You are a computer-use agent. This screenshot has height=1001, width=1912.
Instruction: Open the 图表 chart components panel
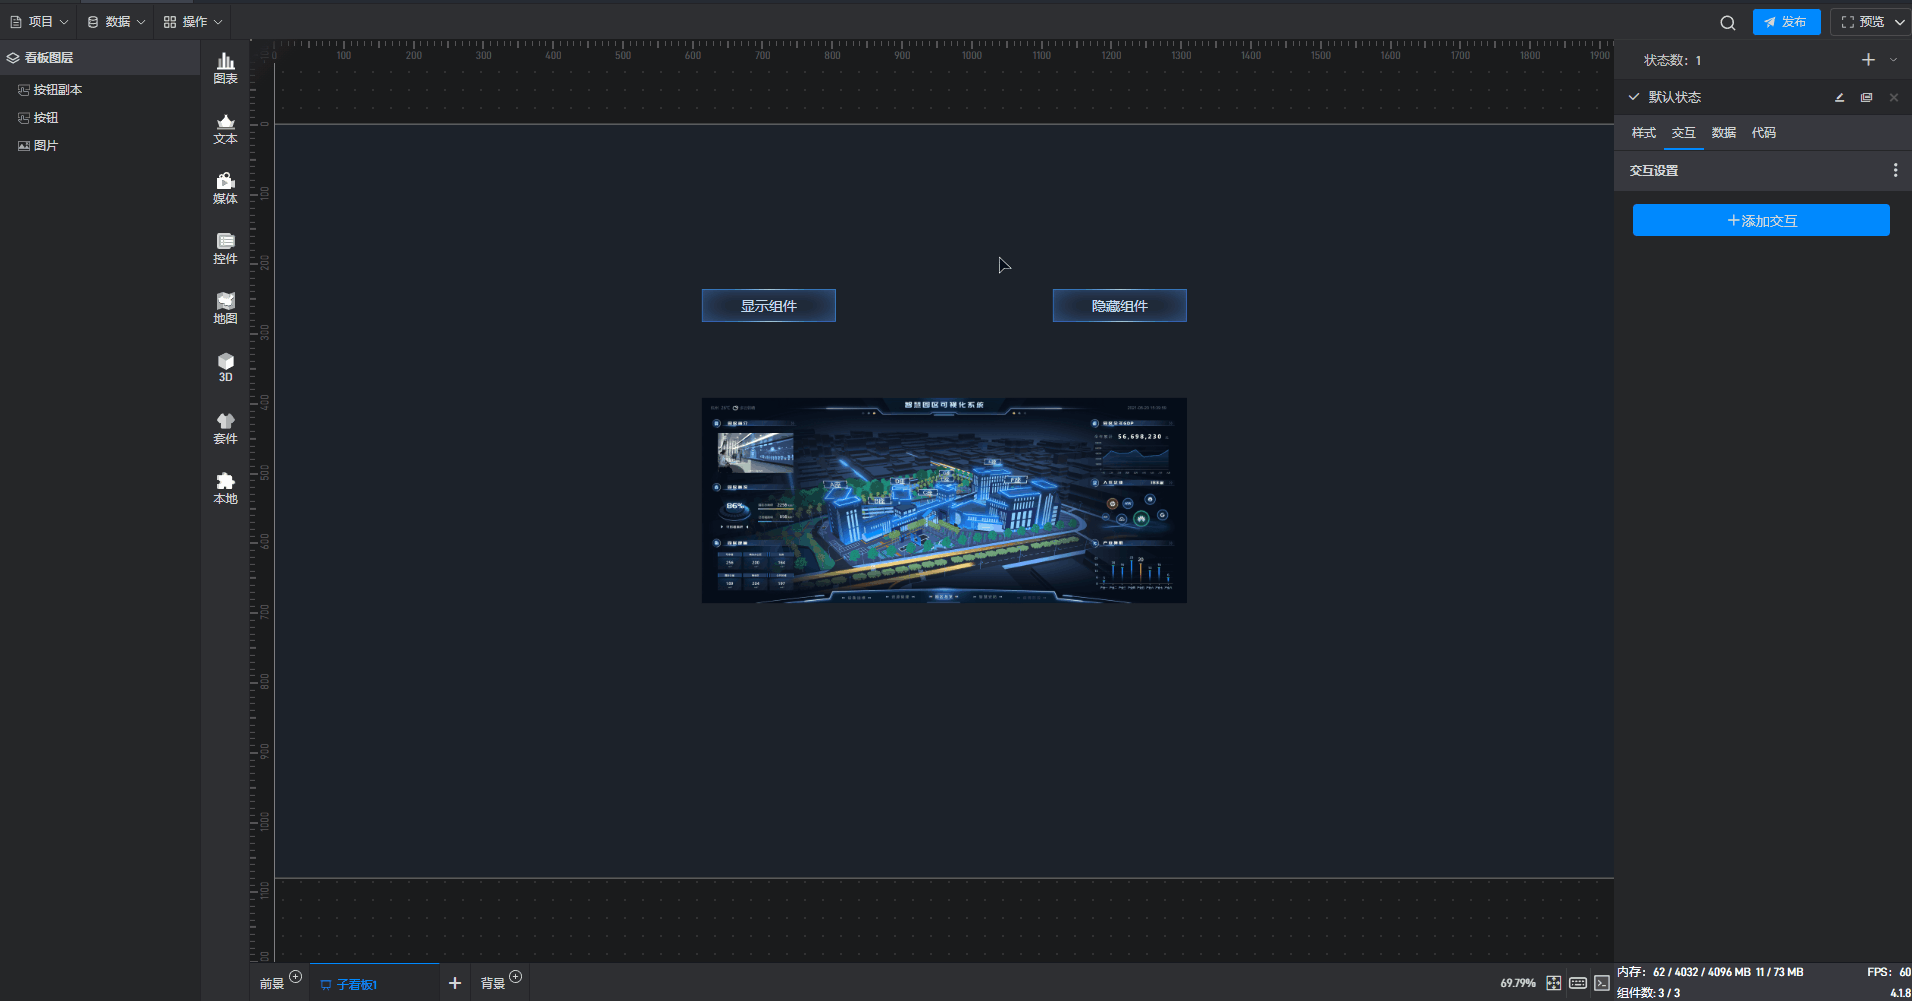click(x=225, y=68)
